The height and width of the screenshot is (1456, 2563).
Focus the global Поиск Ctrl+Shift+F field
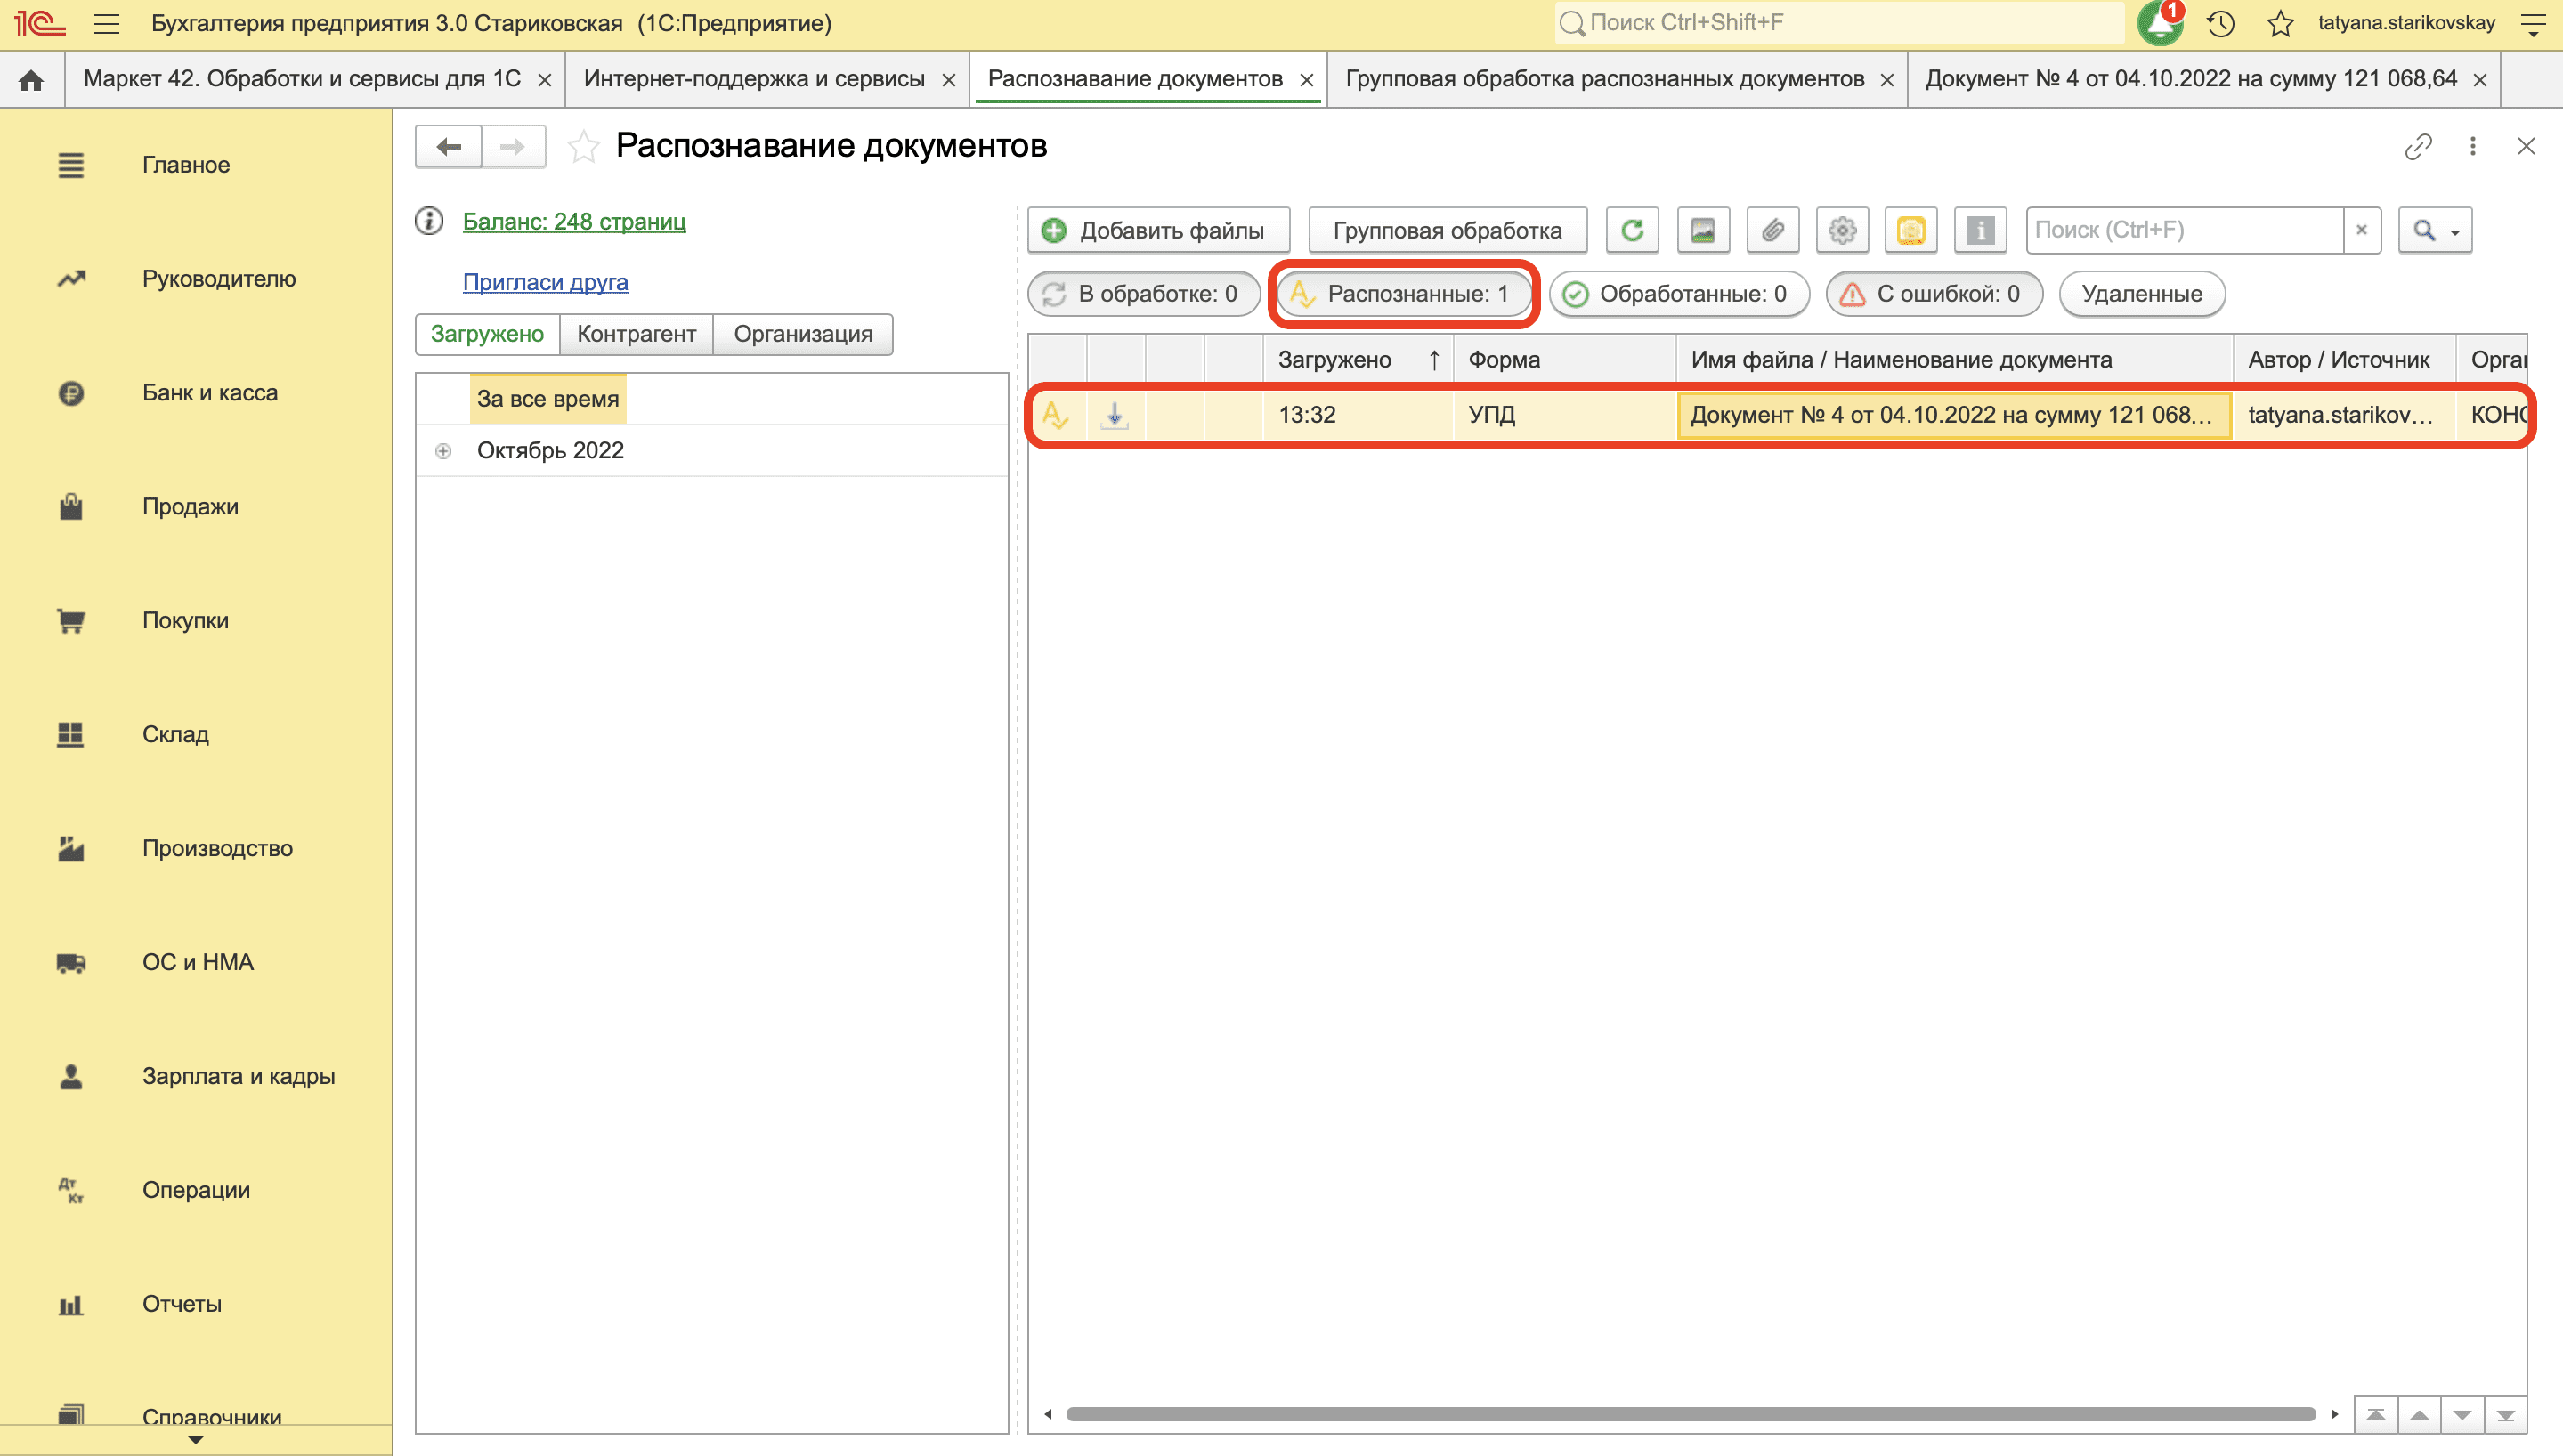[1839, 23]
